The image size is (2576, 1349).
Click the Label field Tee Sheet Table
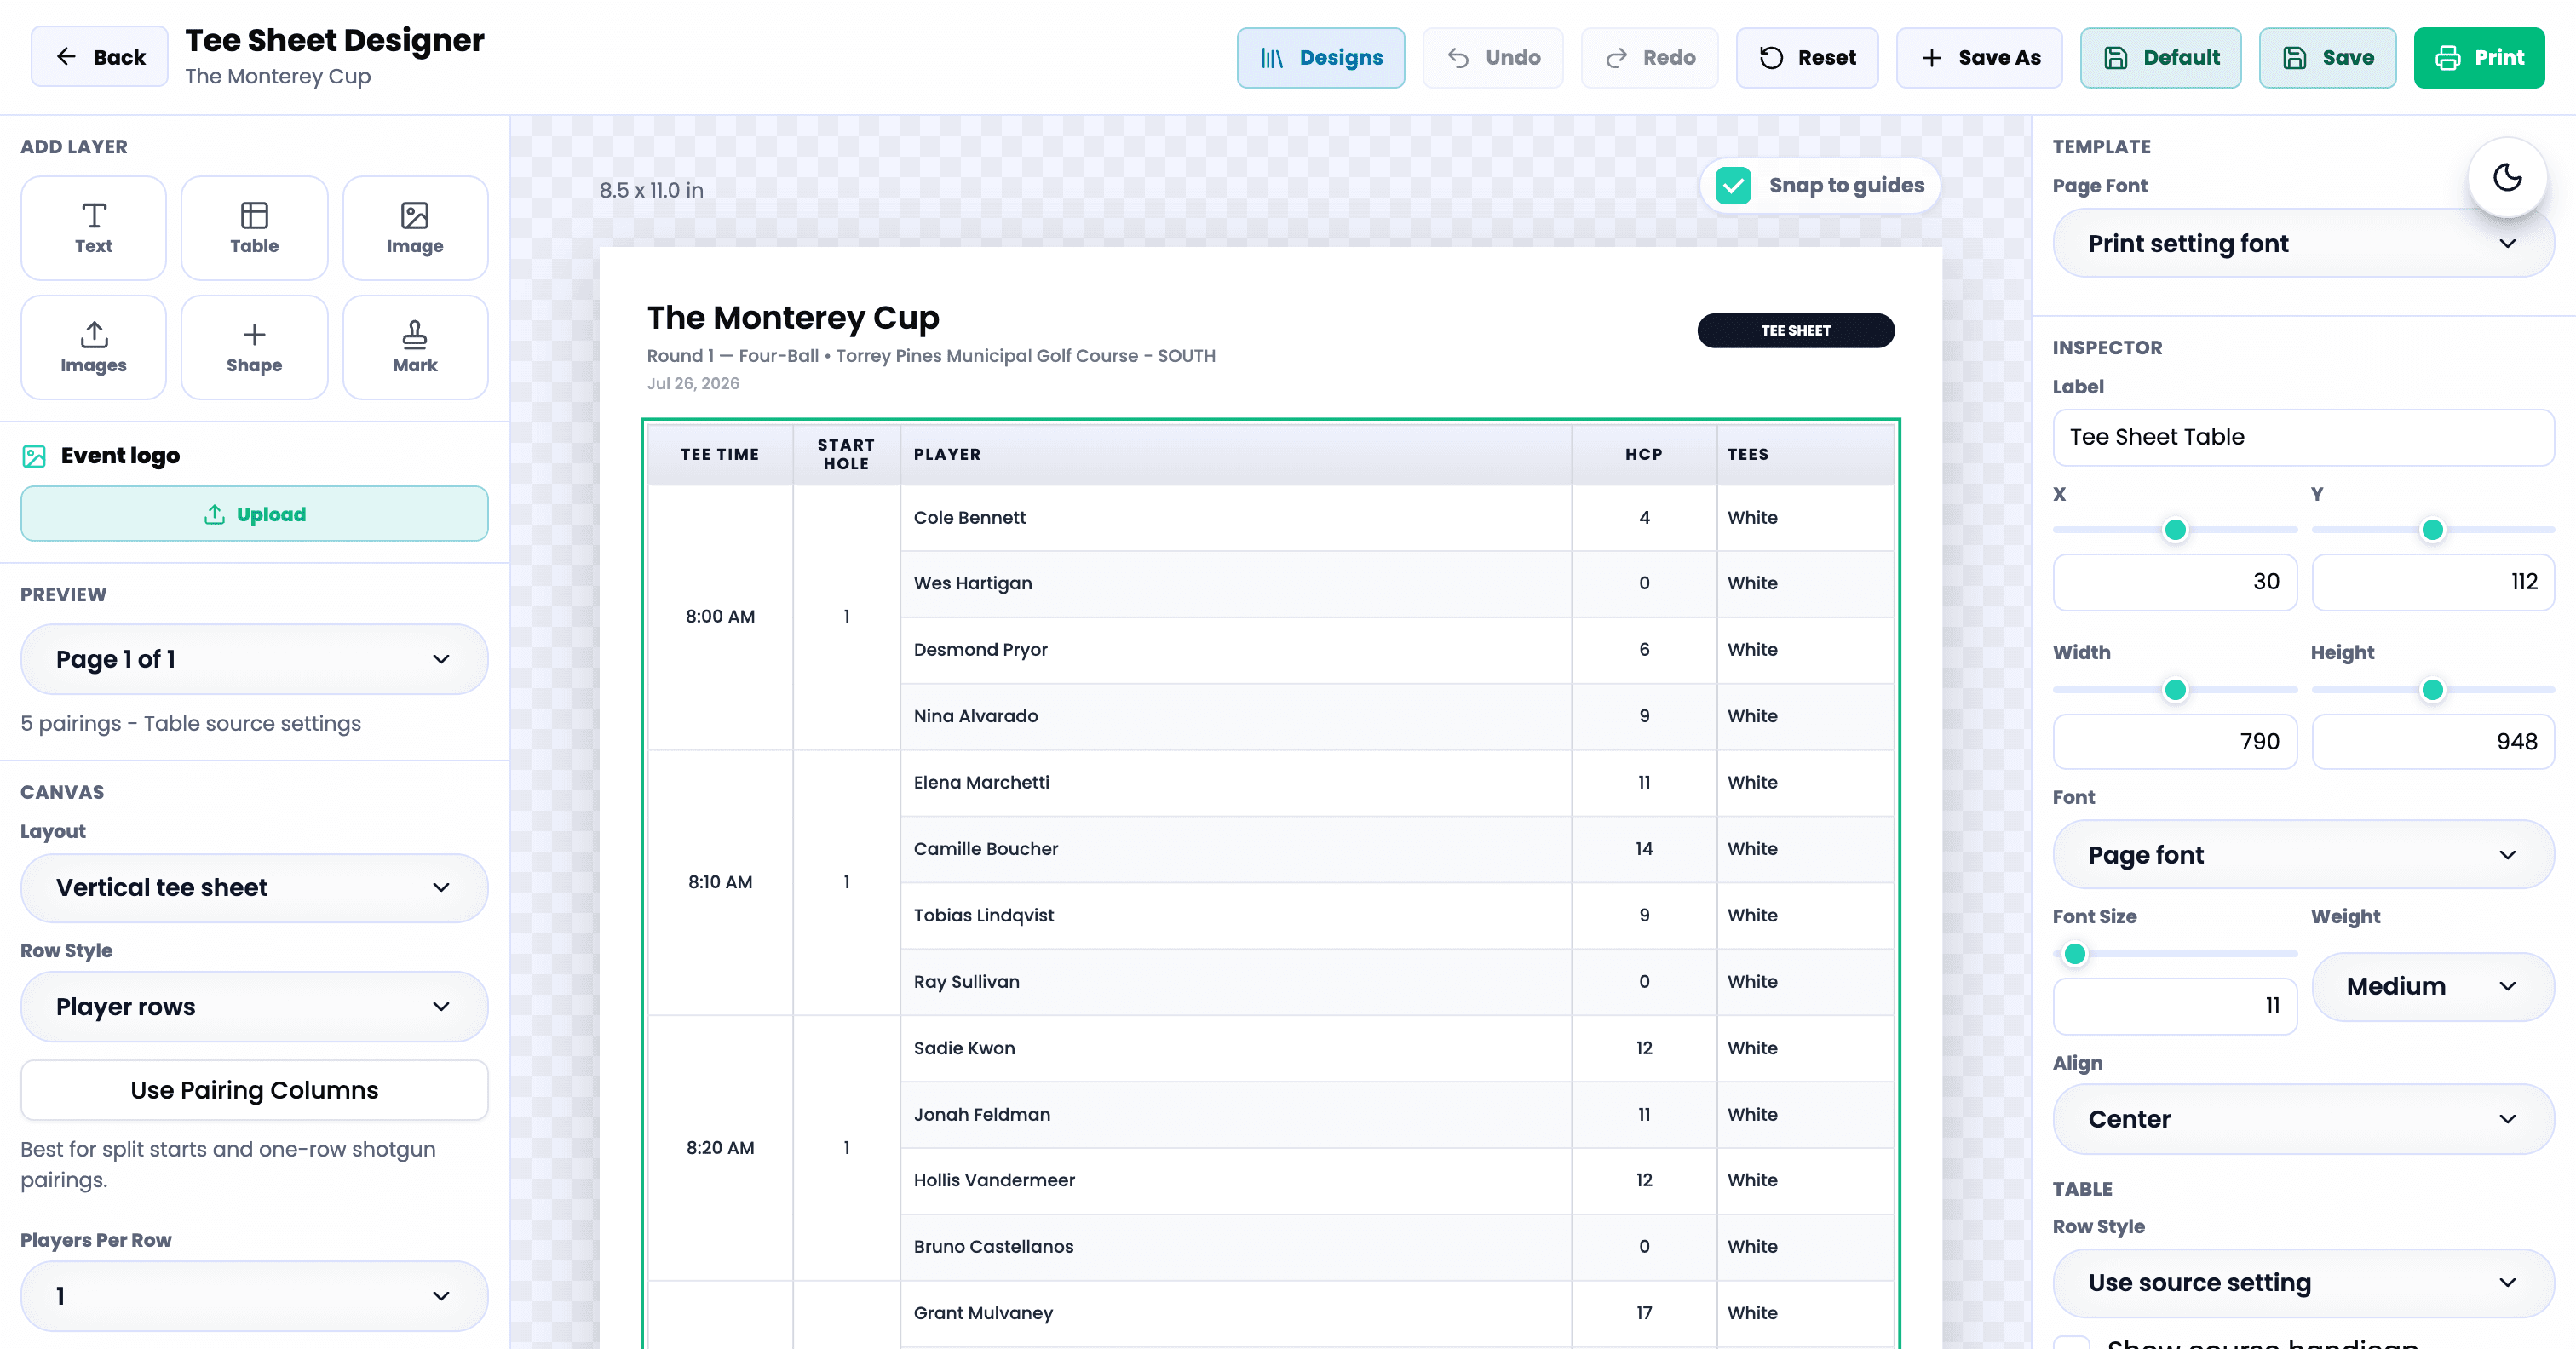2303,437
